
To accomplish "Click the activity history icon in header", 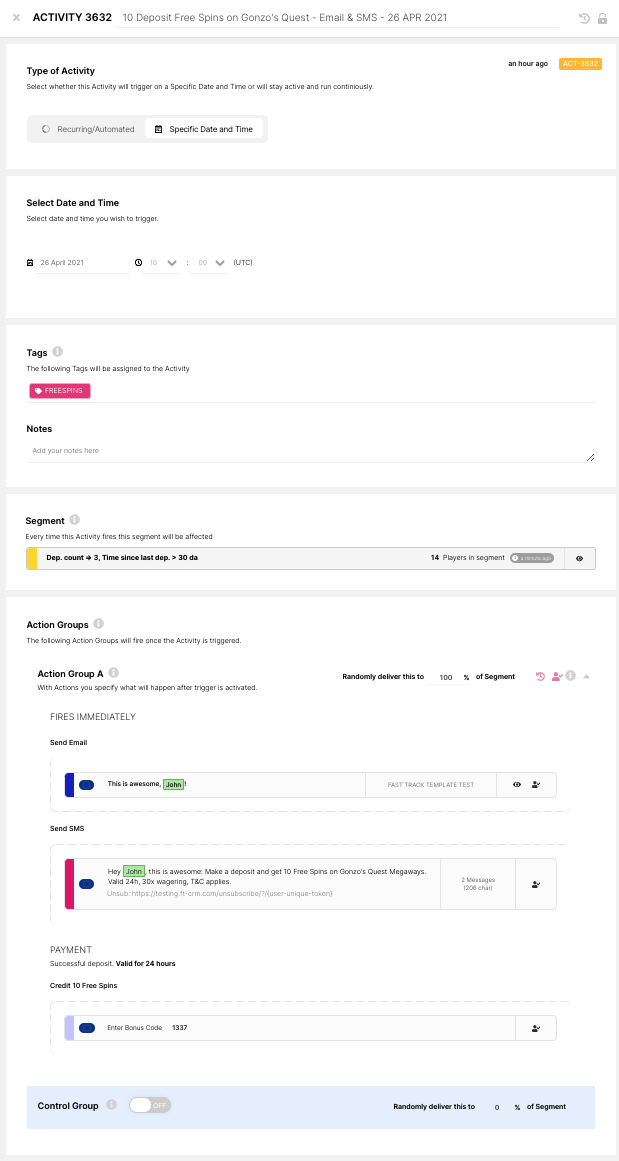I will click(x=584, y=18).
